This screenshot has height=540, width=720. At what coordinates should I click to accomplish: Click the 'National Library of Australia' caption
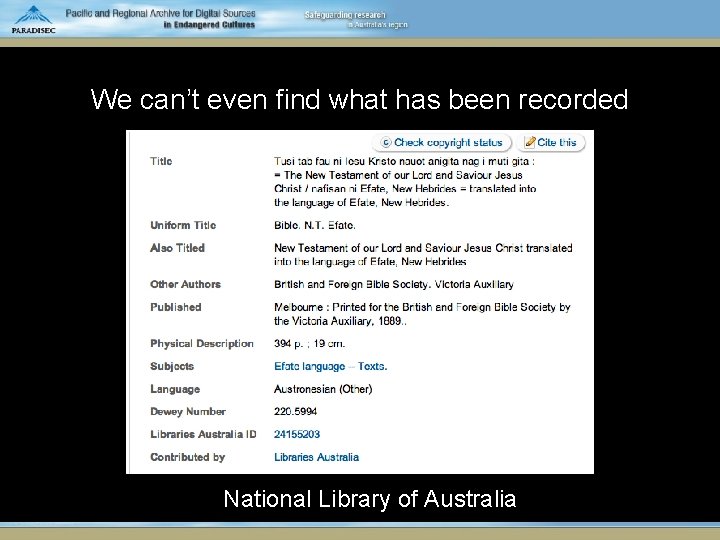click(x=370, y=499)
